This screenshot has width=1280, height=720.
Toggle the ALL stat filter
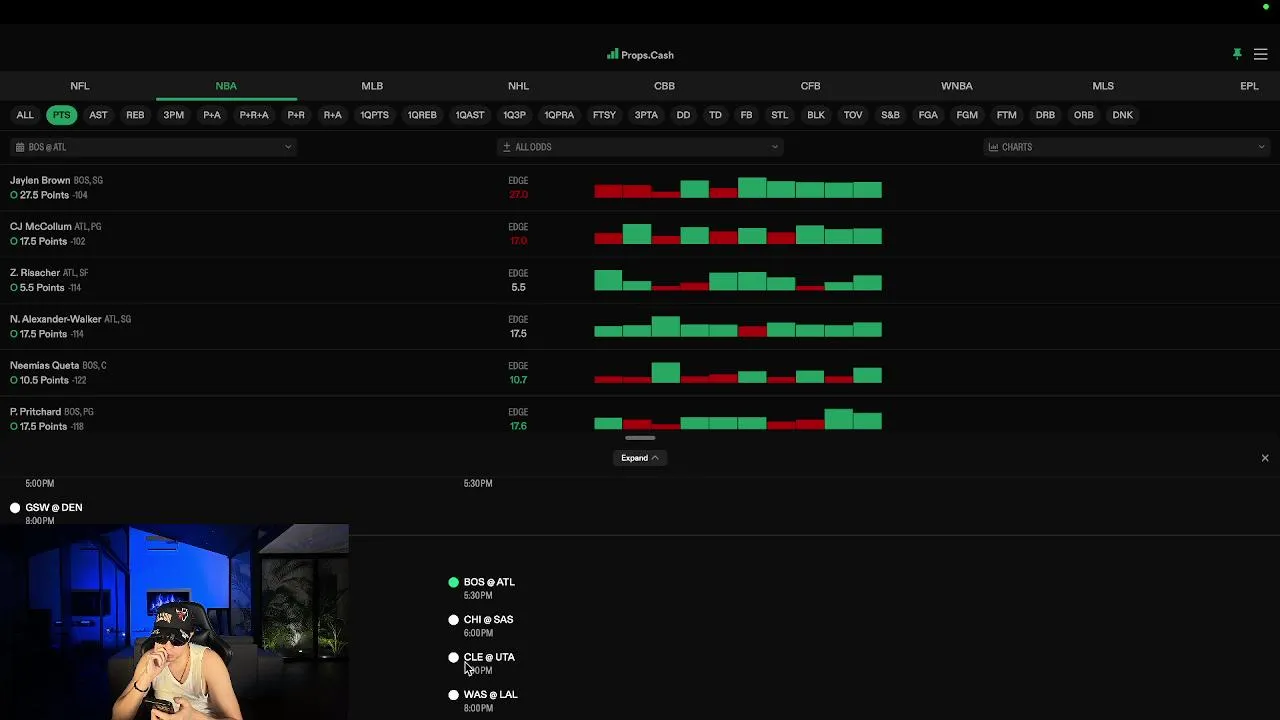25,115
